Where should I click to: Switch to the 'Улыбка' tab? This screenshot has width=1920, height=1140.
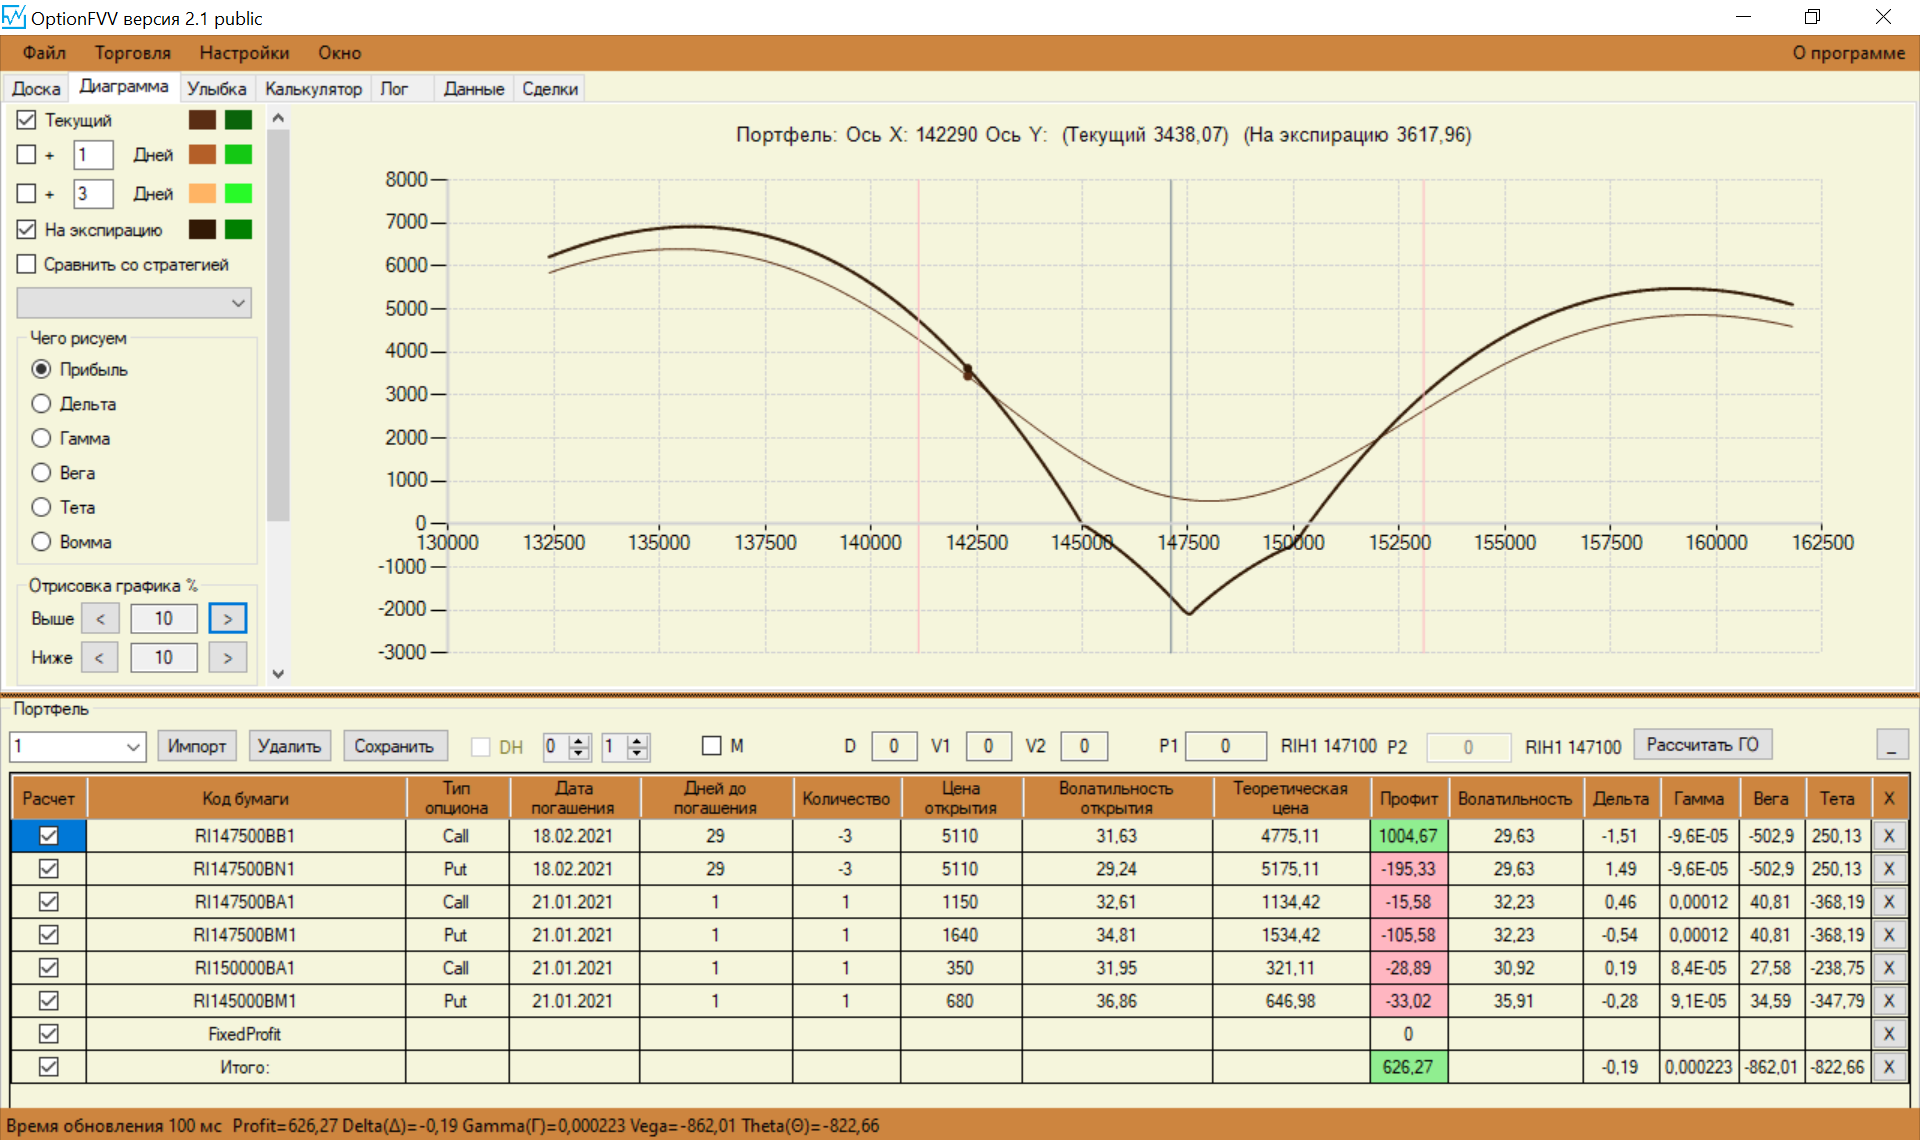pos(216,89)
